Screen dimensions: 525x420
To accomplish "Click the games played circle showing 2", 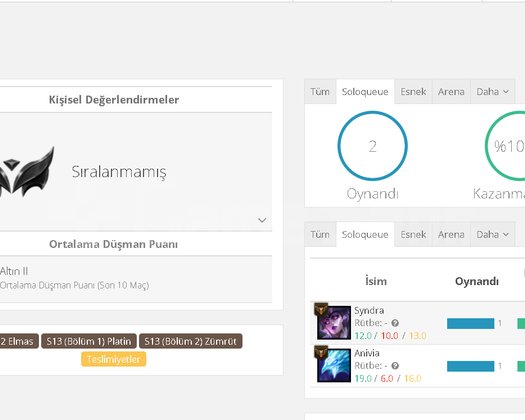I will [x=373, y=146].
